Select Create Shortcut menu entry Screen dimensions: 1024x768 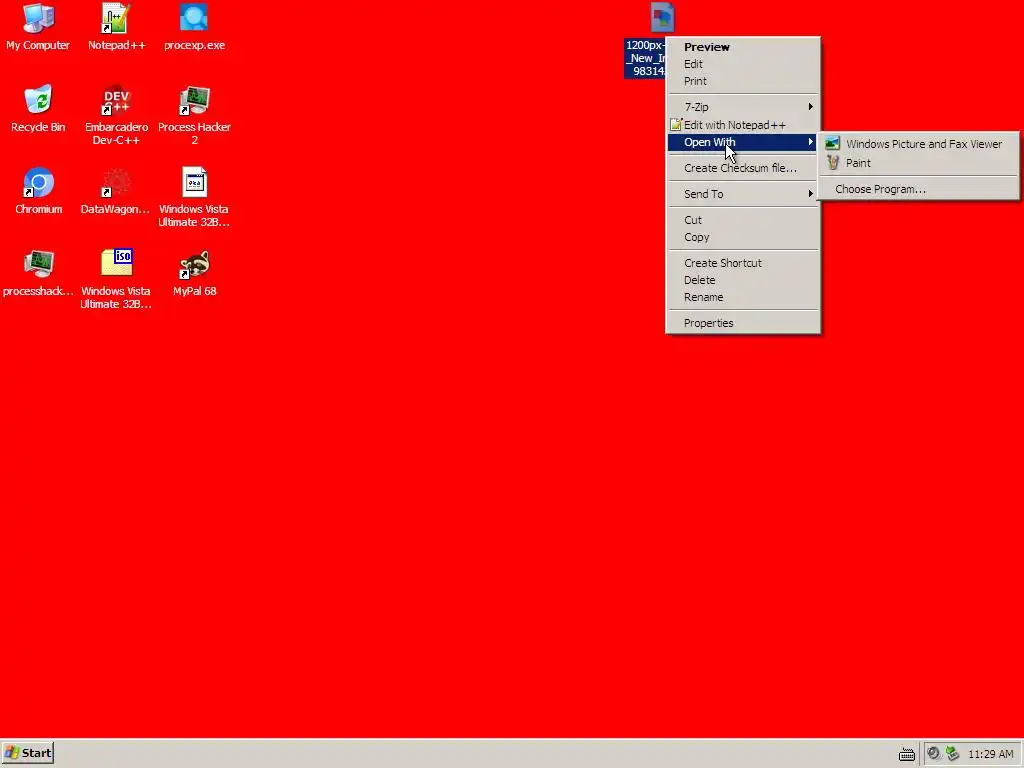743,263
